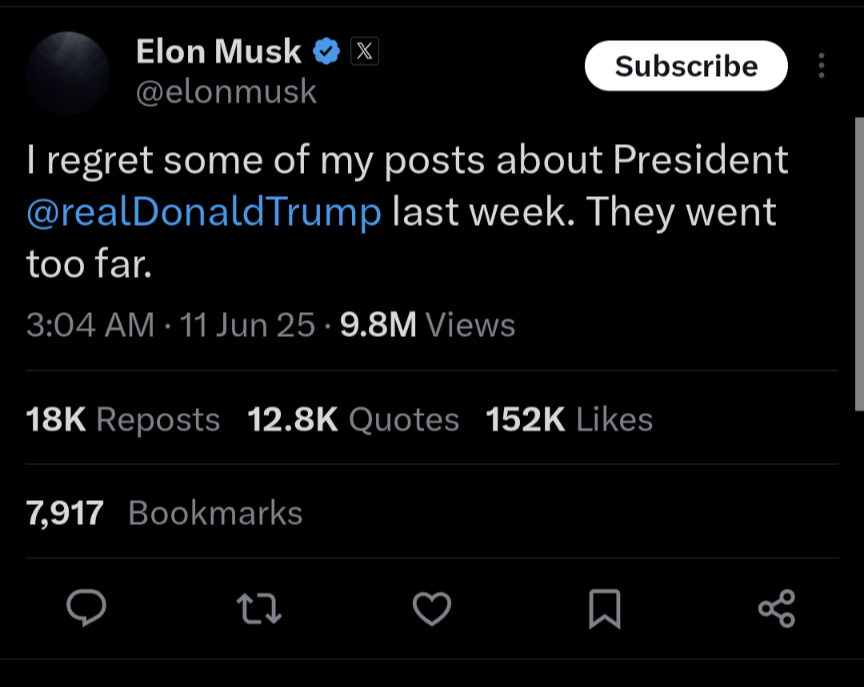Click the 9.8M Views count

tap(428, 325)
